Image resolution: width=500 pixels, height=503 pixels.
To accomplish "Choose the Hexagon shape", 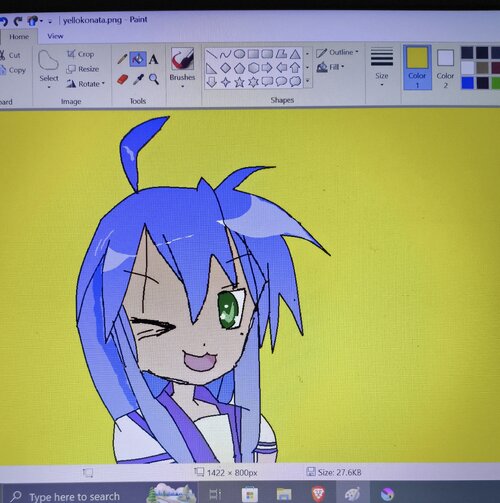I will tap(254, 68).
